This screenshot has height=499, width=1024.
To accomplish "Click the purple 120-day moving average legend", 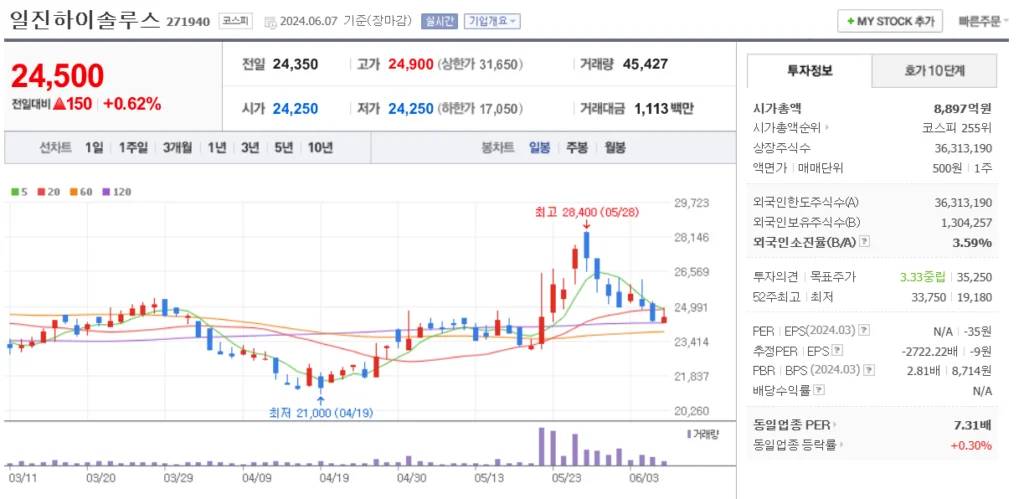I will pos(118,192).
